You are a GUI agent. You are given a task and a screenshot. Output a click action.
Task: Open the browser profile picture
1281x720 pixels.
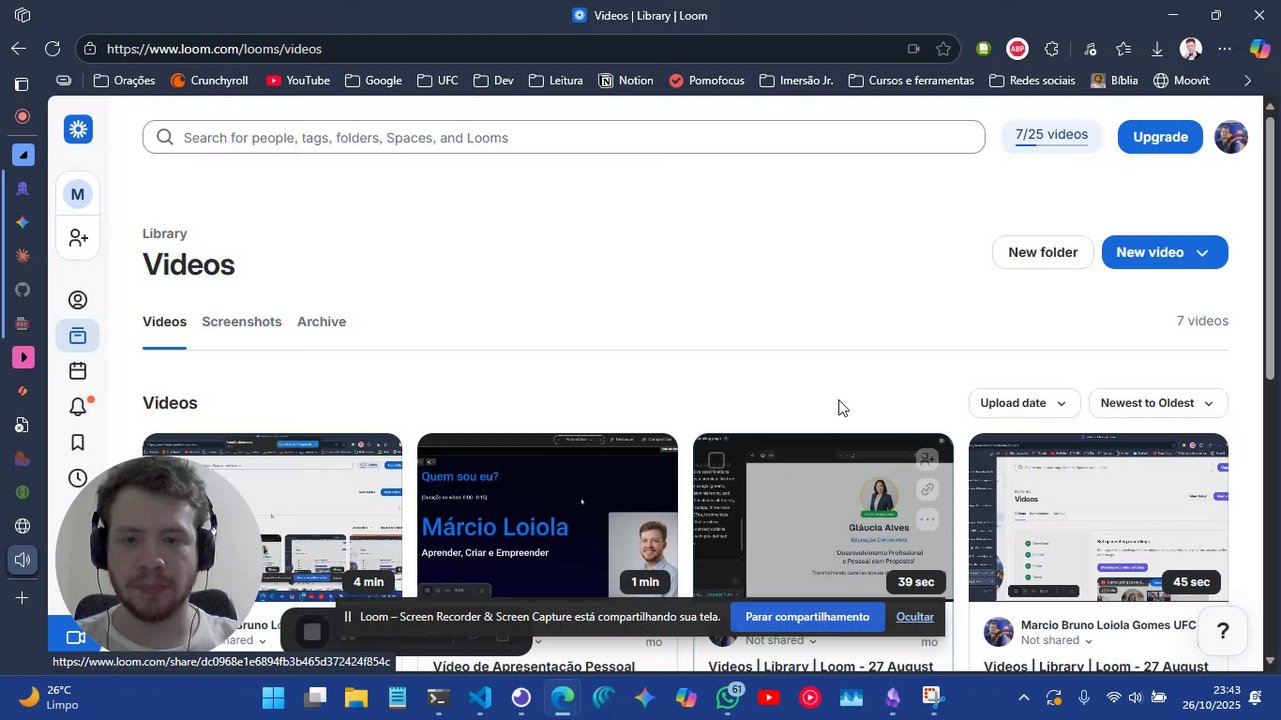click(1190, 49)
